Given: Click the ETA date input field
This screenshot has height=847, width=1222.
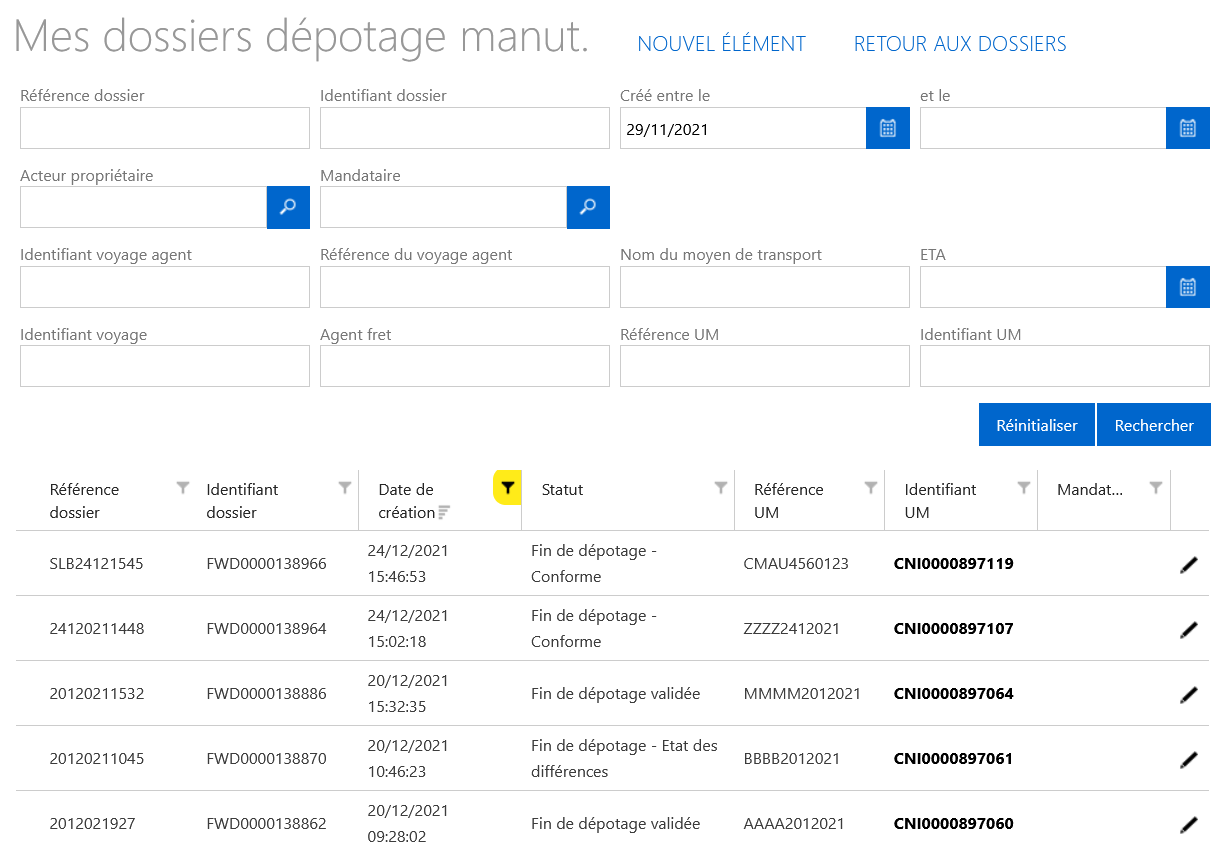Looking at the screenshot, I should 1043,287.
